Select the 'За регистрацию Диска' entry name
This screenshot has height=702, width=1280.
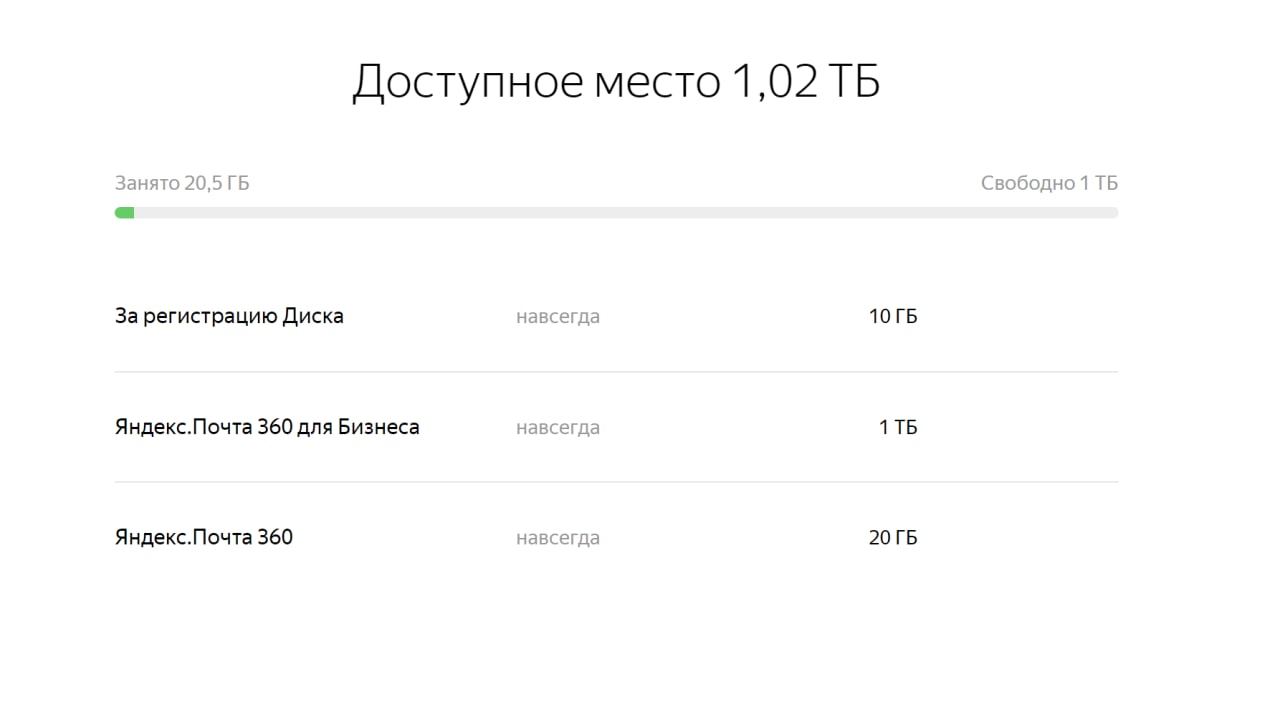(x=229, y=316)
